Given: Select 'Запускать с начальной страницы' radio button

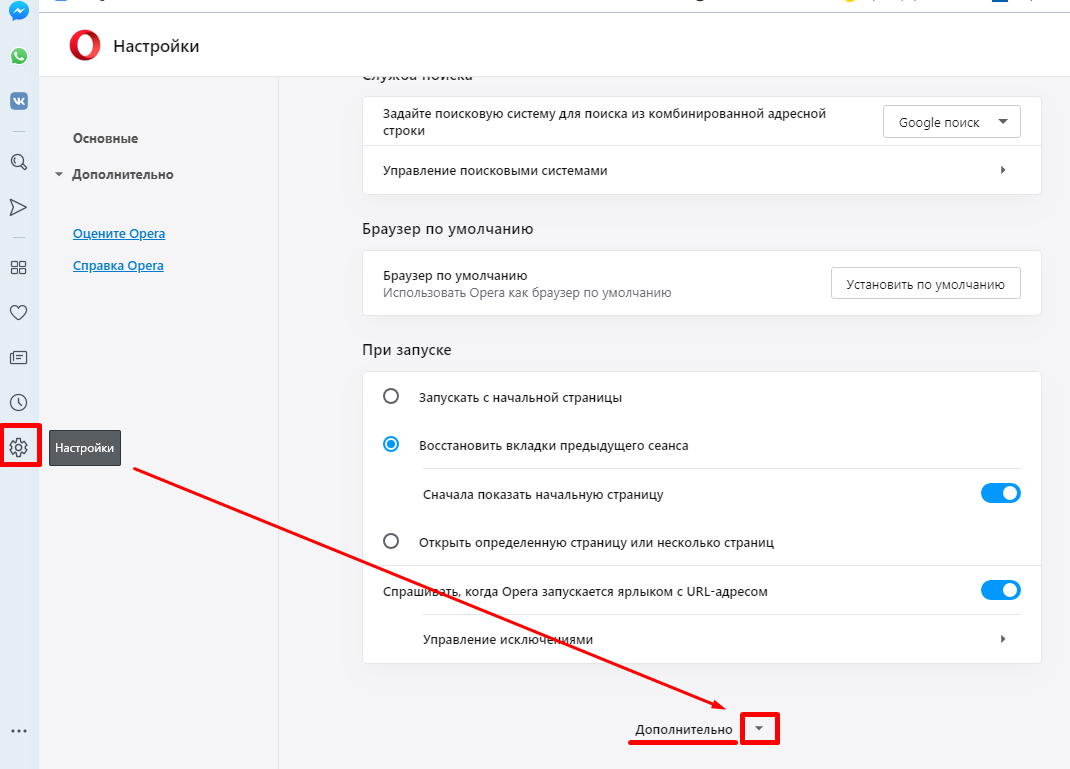Looking at the screenshot, I should [x=391, y=396].
